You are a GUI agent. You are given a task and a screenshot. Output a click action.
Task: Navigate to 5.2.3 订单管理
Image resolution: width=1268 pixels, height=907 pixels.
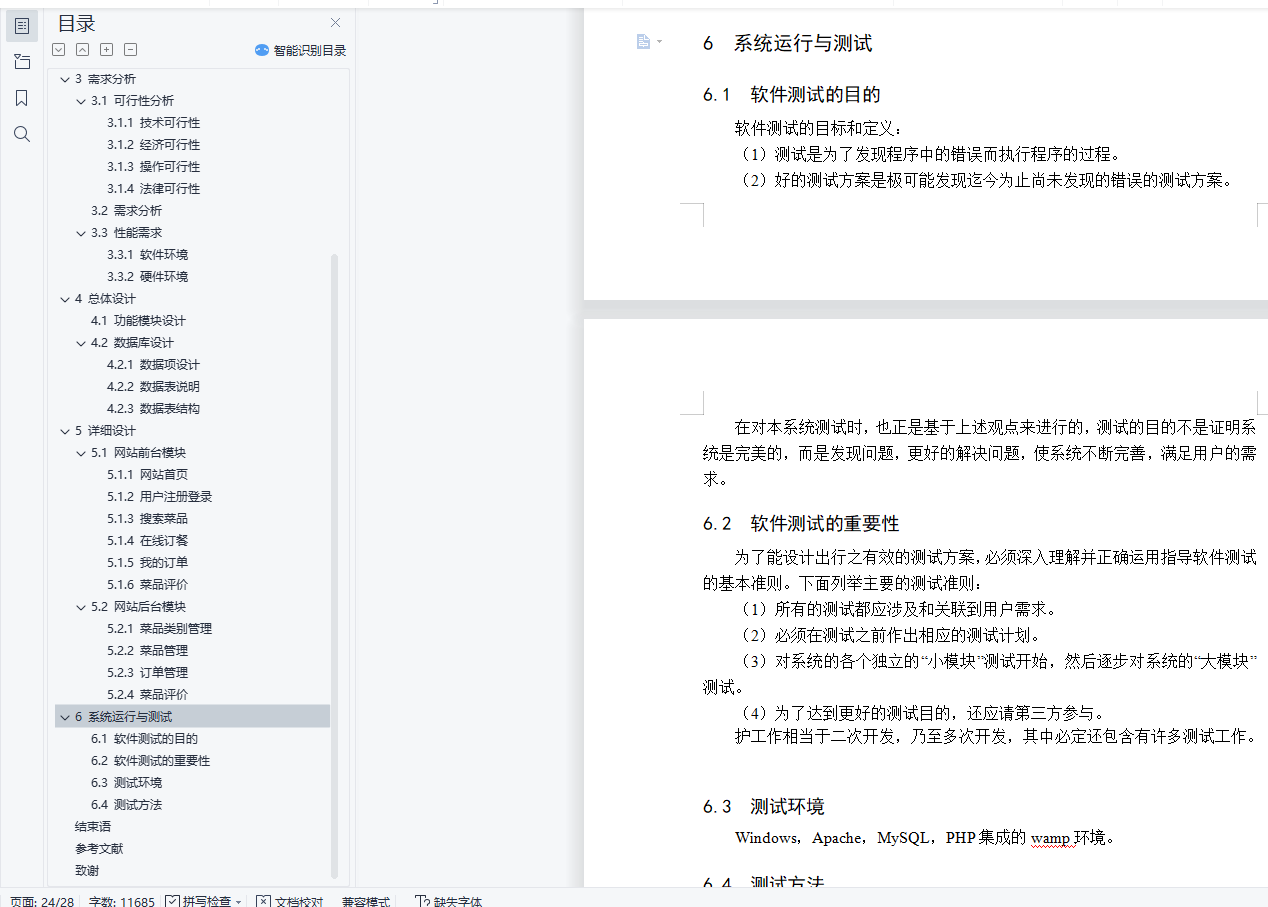[x=147, y=673]
